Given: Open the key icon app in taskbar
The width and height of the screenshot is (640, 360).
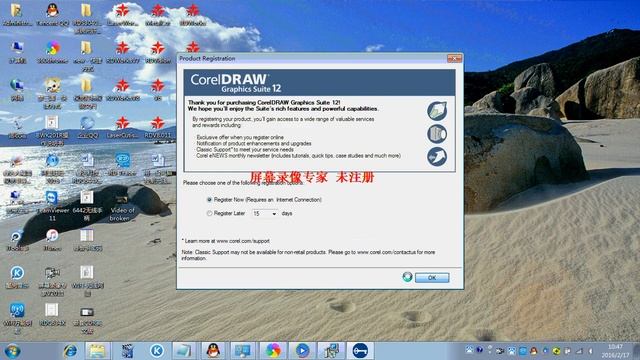Looking at the screenshot, I should (x=360, y=351).
